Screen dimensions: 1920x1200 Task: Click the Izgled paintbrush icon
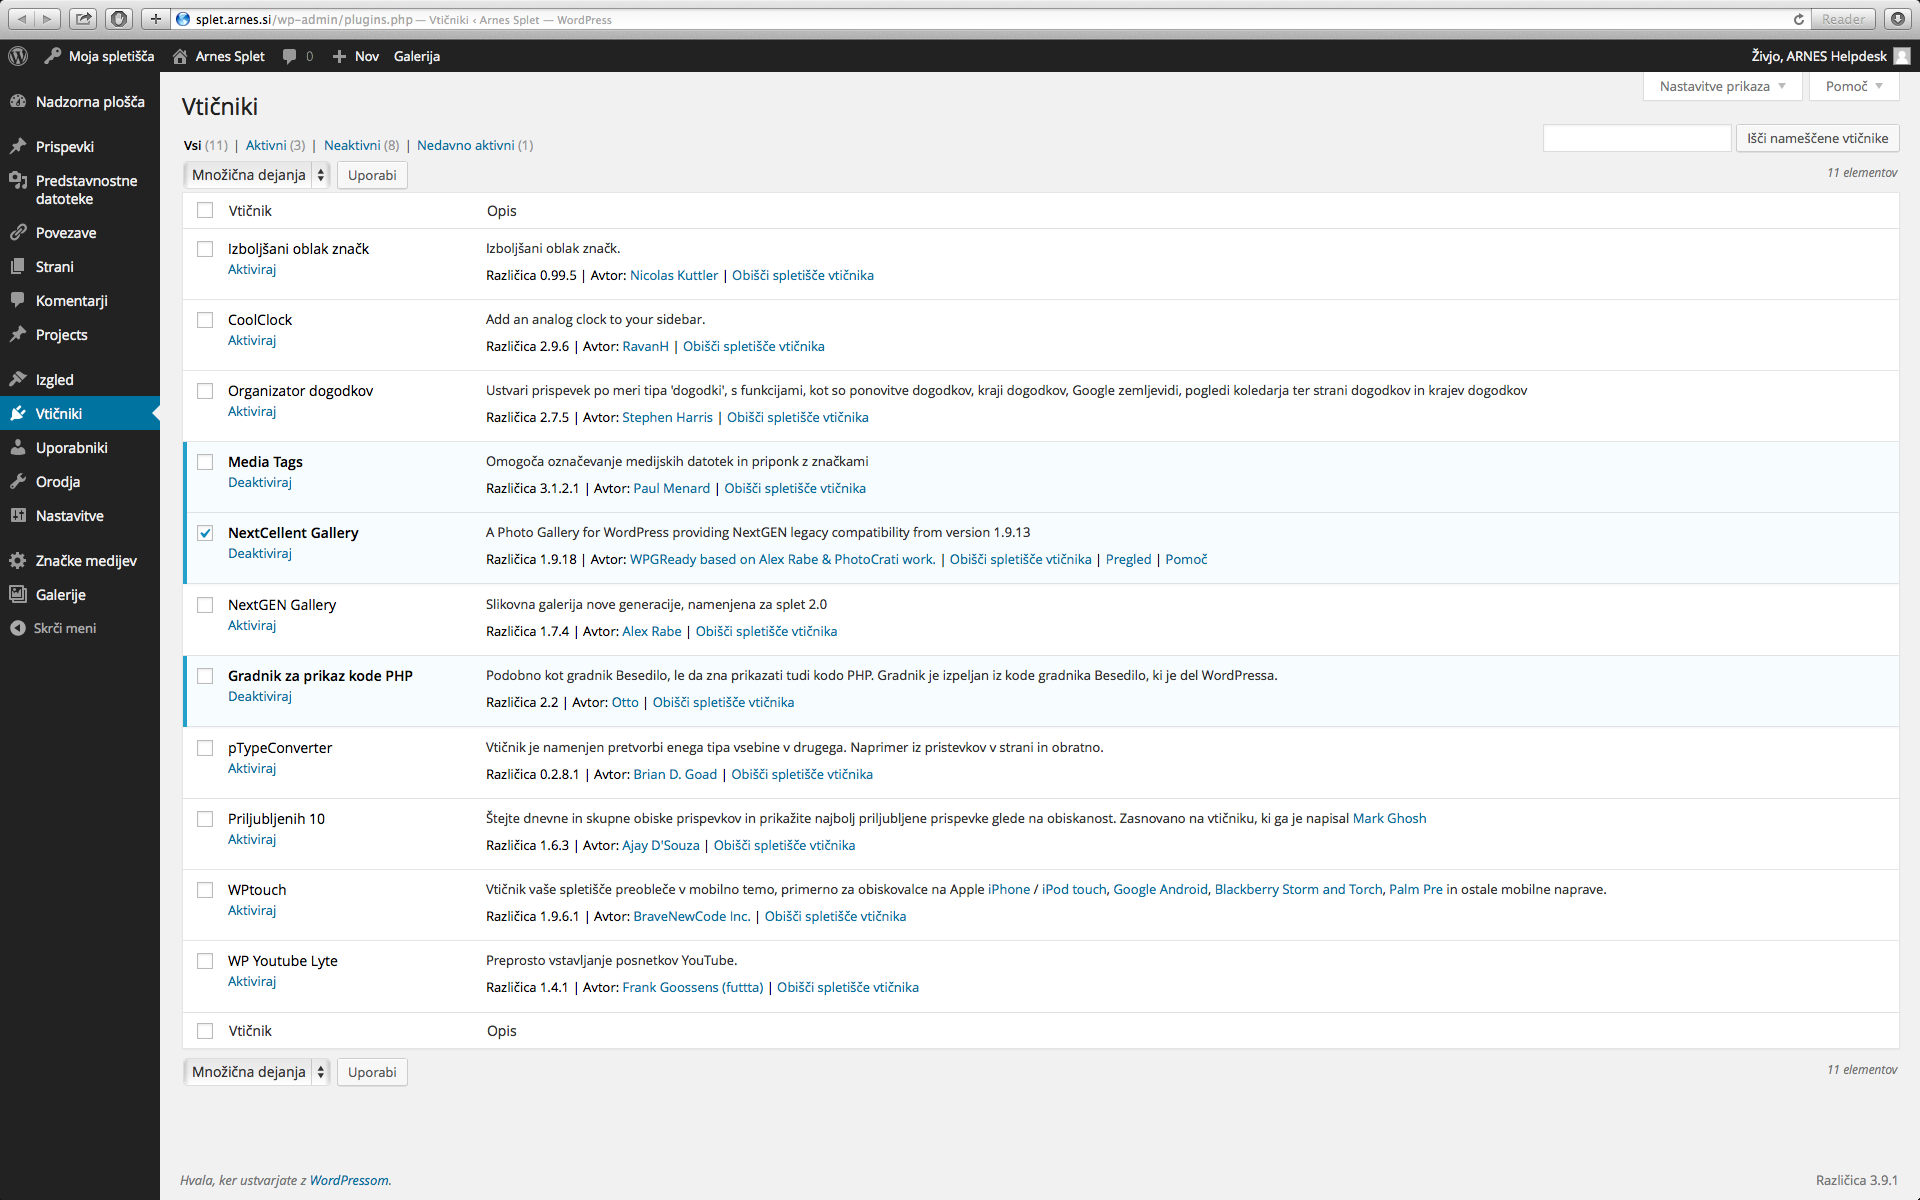pyautogui.click(x=18, y=379)
